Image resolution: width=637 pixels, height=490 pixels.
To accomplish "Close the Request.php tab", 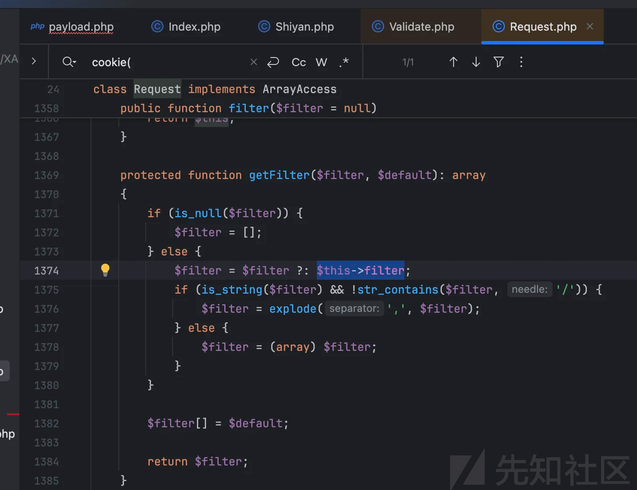I will coord(590,27).
